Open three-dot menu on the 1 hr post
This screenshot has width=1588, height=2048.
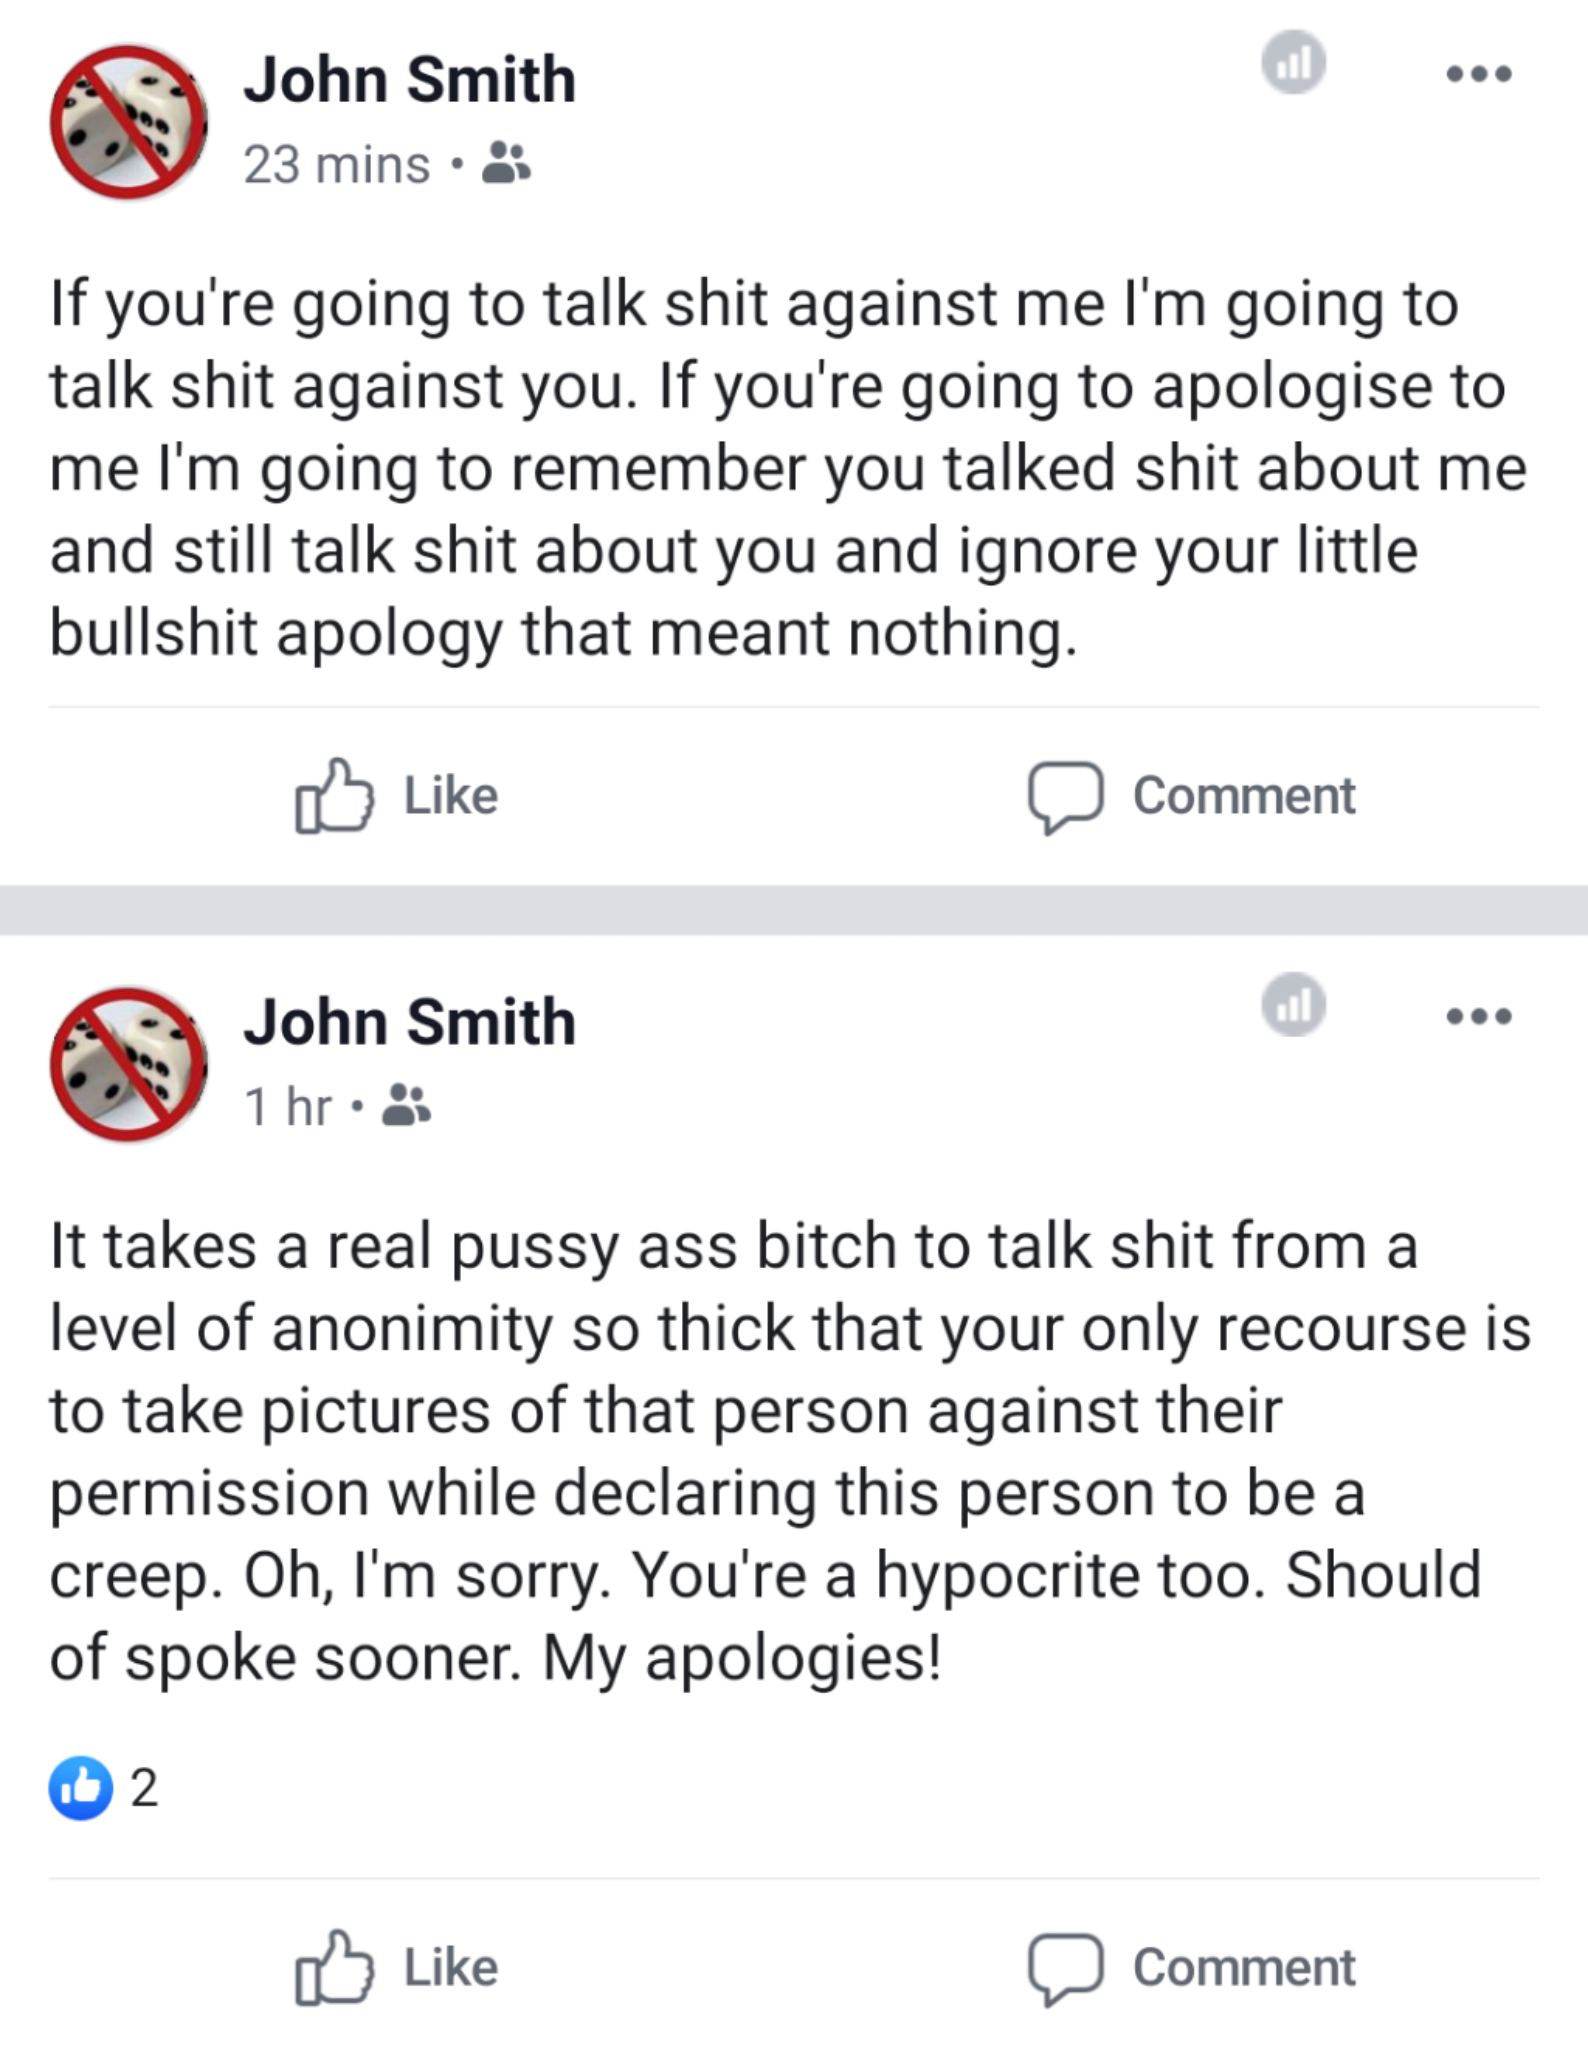1479,1016
